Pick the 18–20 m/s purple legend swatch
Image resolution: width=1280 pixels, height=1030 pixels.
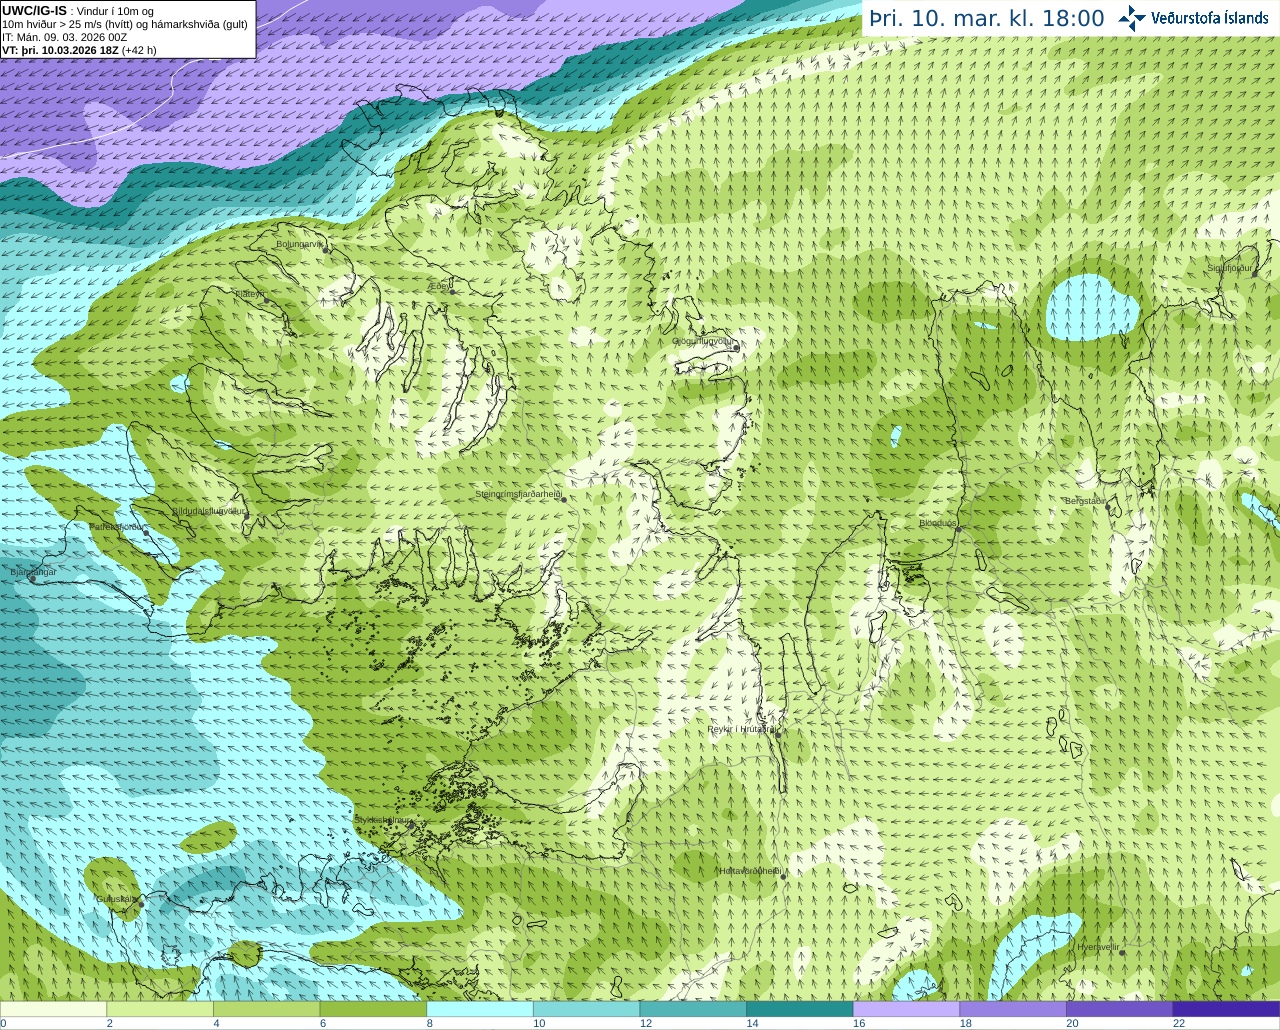point(1013,1009)
